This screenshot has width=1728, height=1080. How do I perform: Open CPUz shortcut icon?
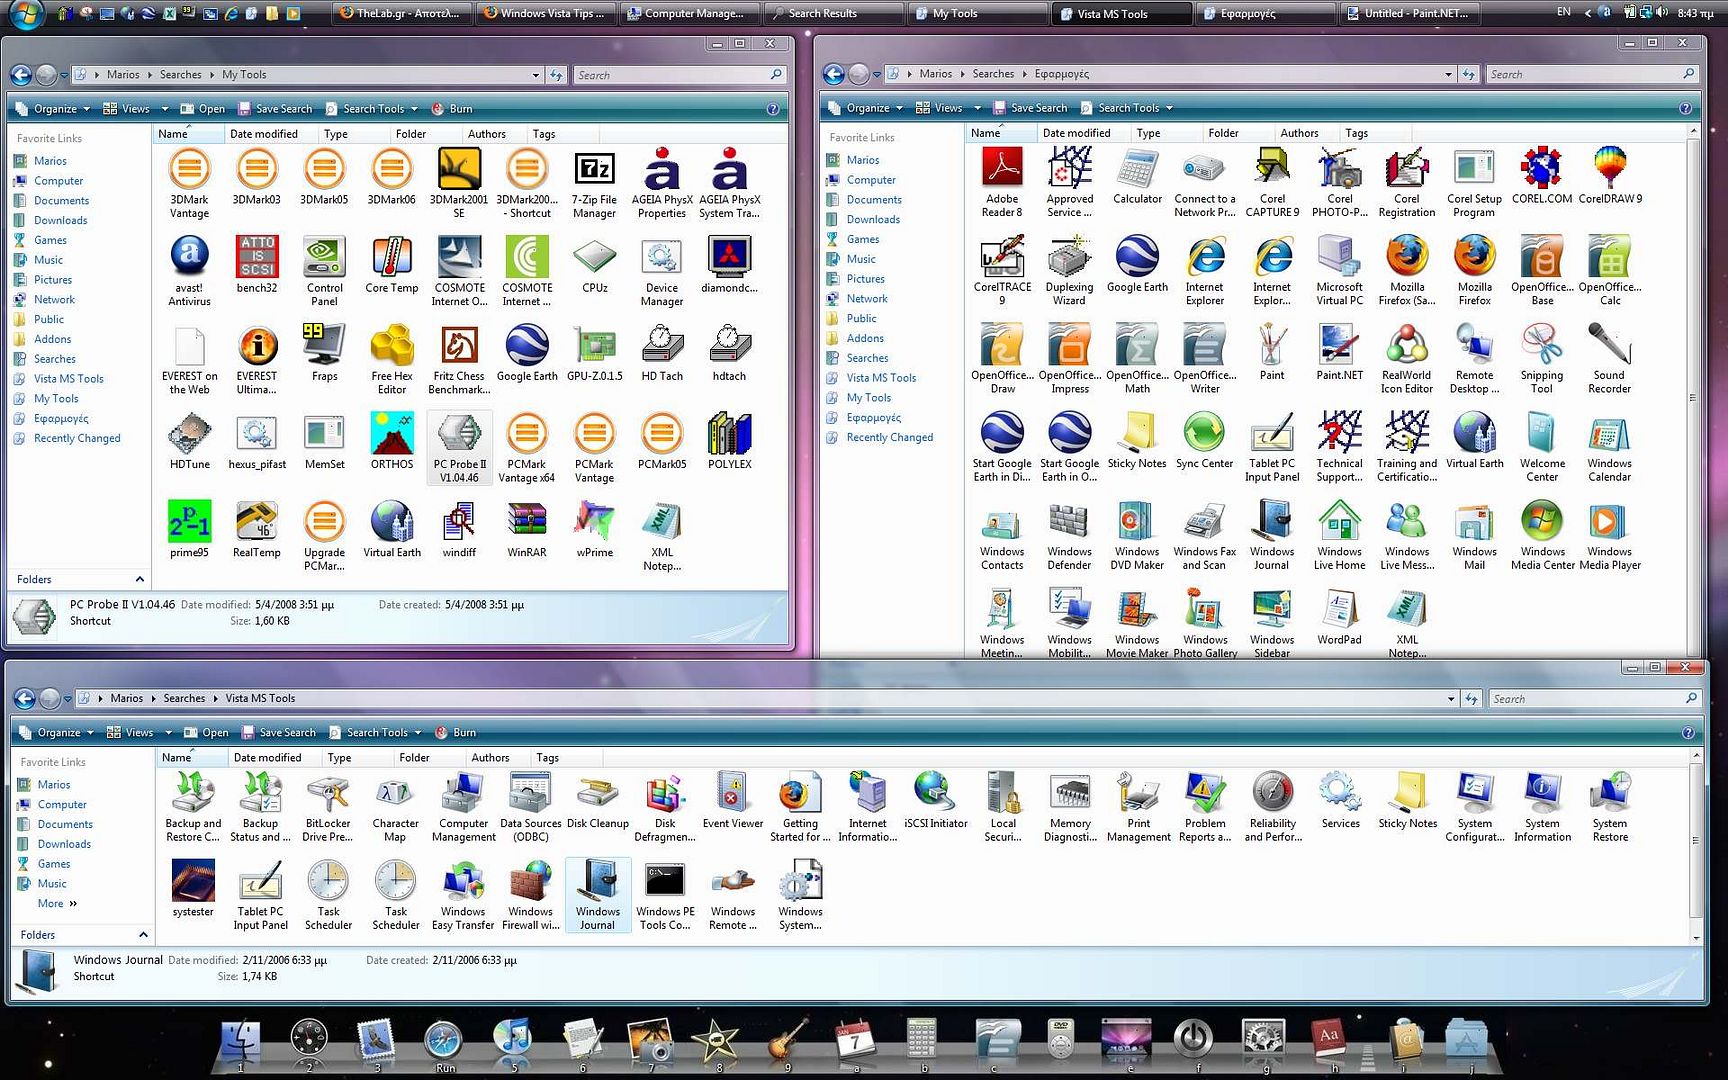click(x=594, y=265)
